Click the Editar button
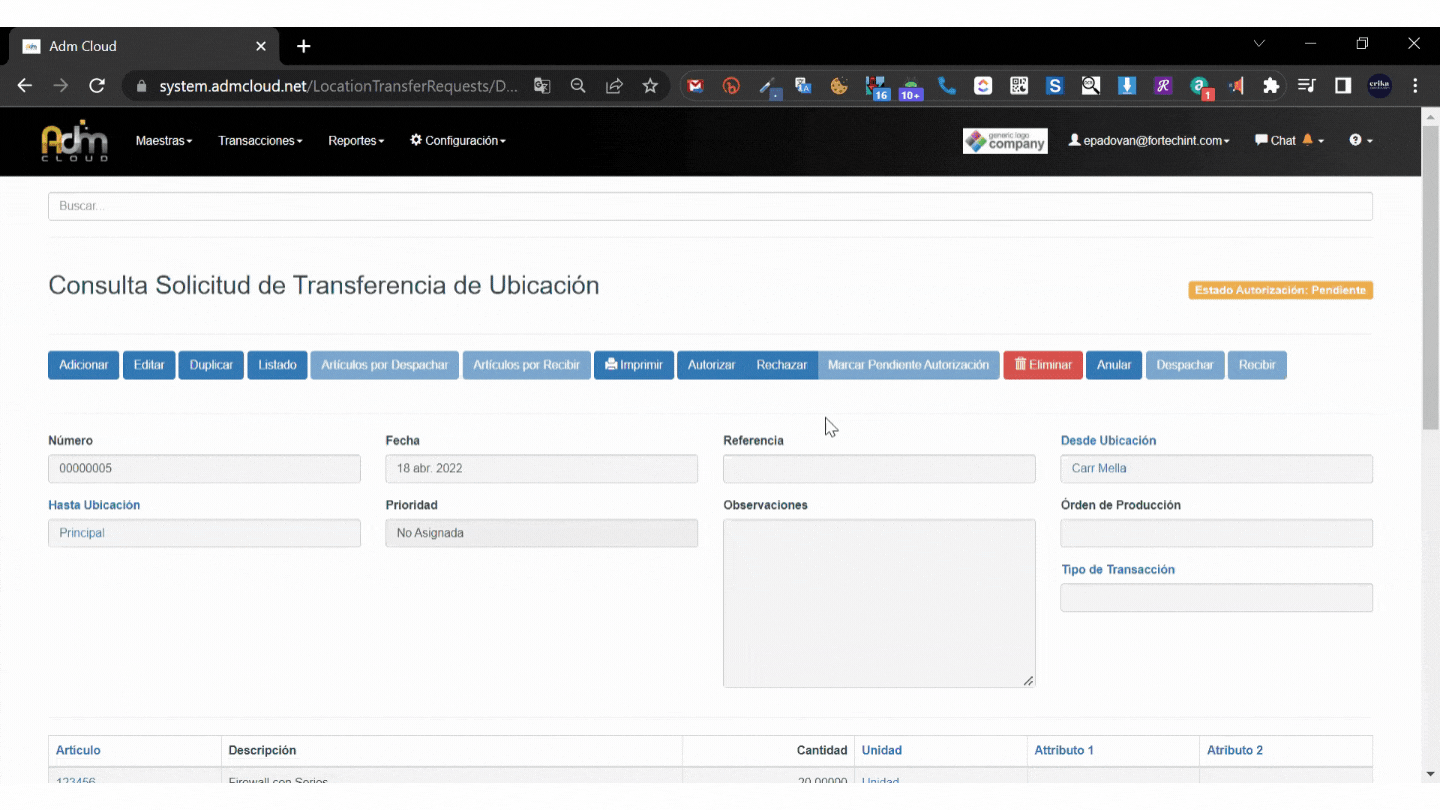The width and height of the screenshot is (1440, 810). (149, 365)
